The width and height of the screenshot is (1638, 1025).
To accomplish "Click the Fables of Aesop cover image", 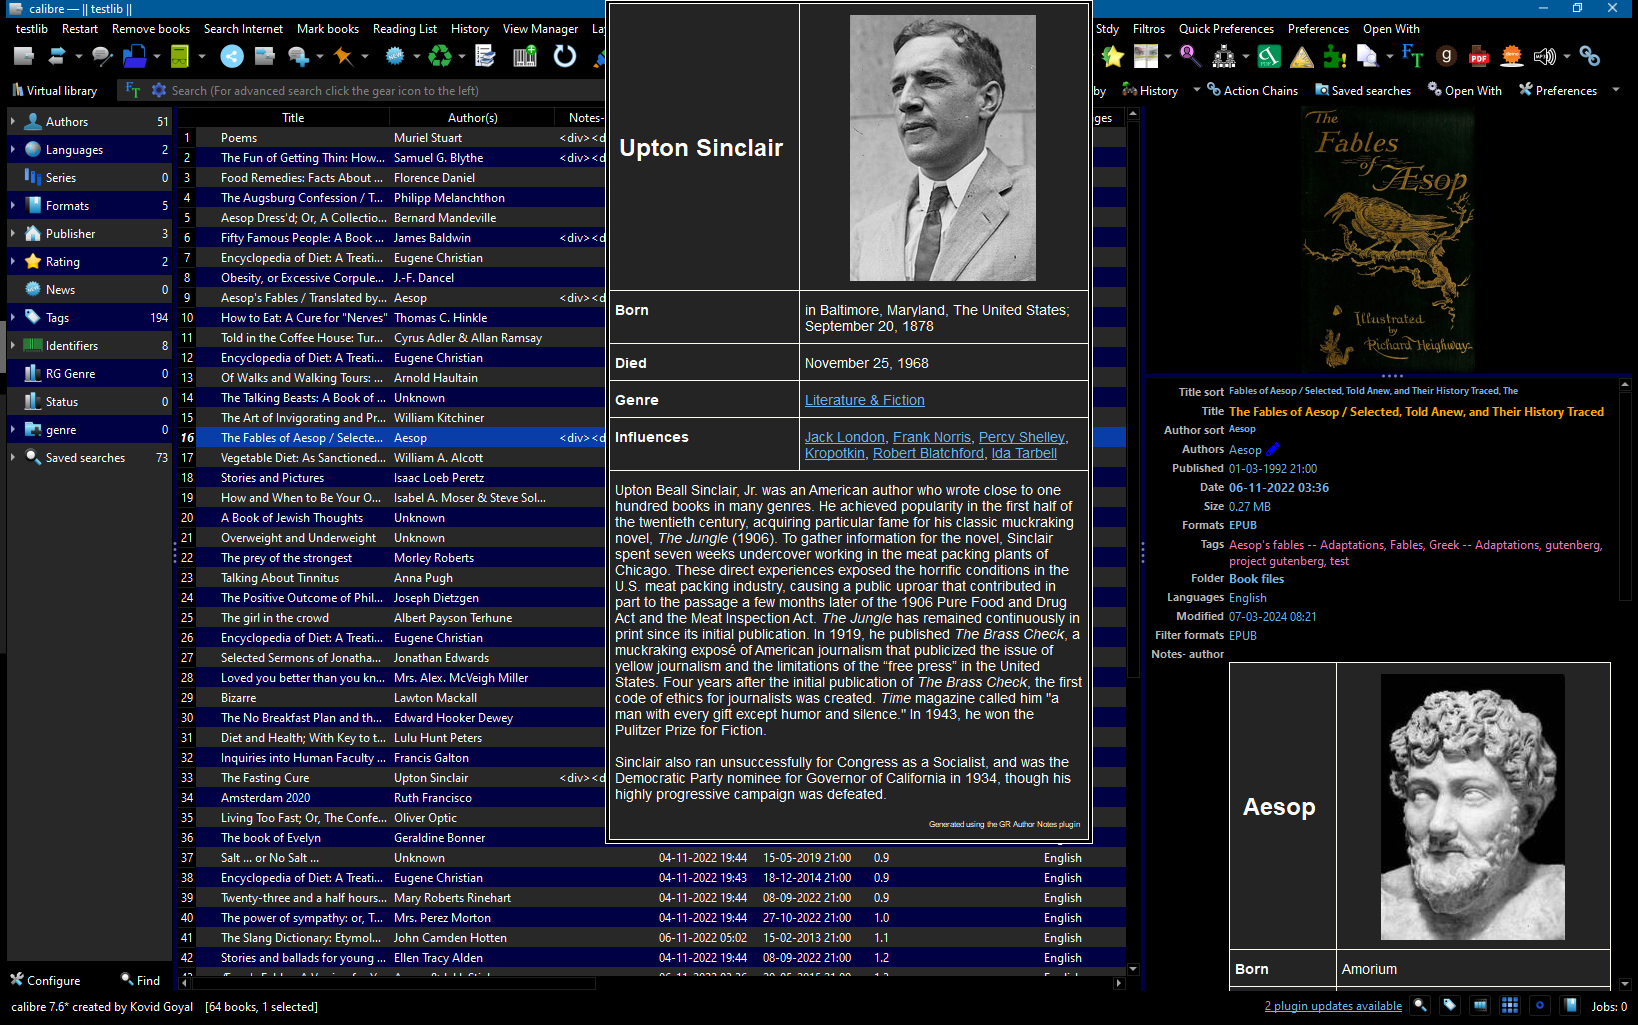I will [x=1387, y=239].
